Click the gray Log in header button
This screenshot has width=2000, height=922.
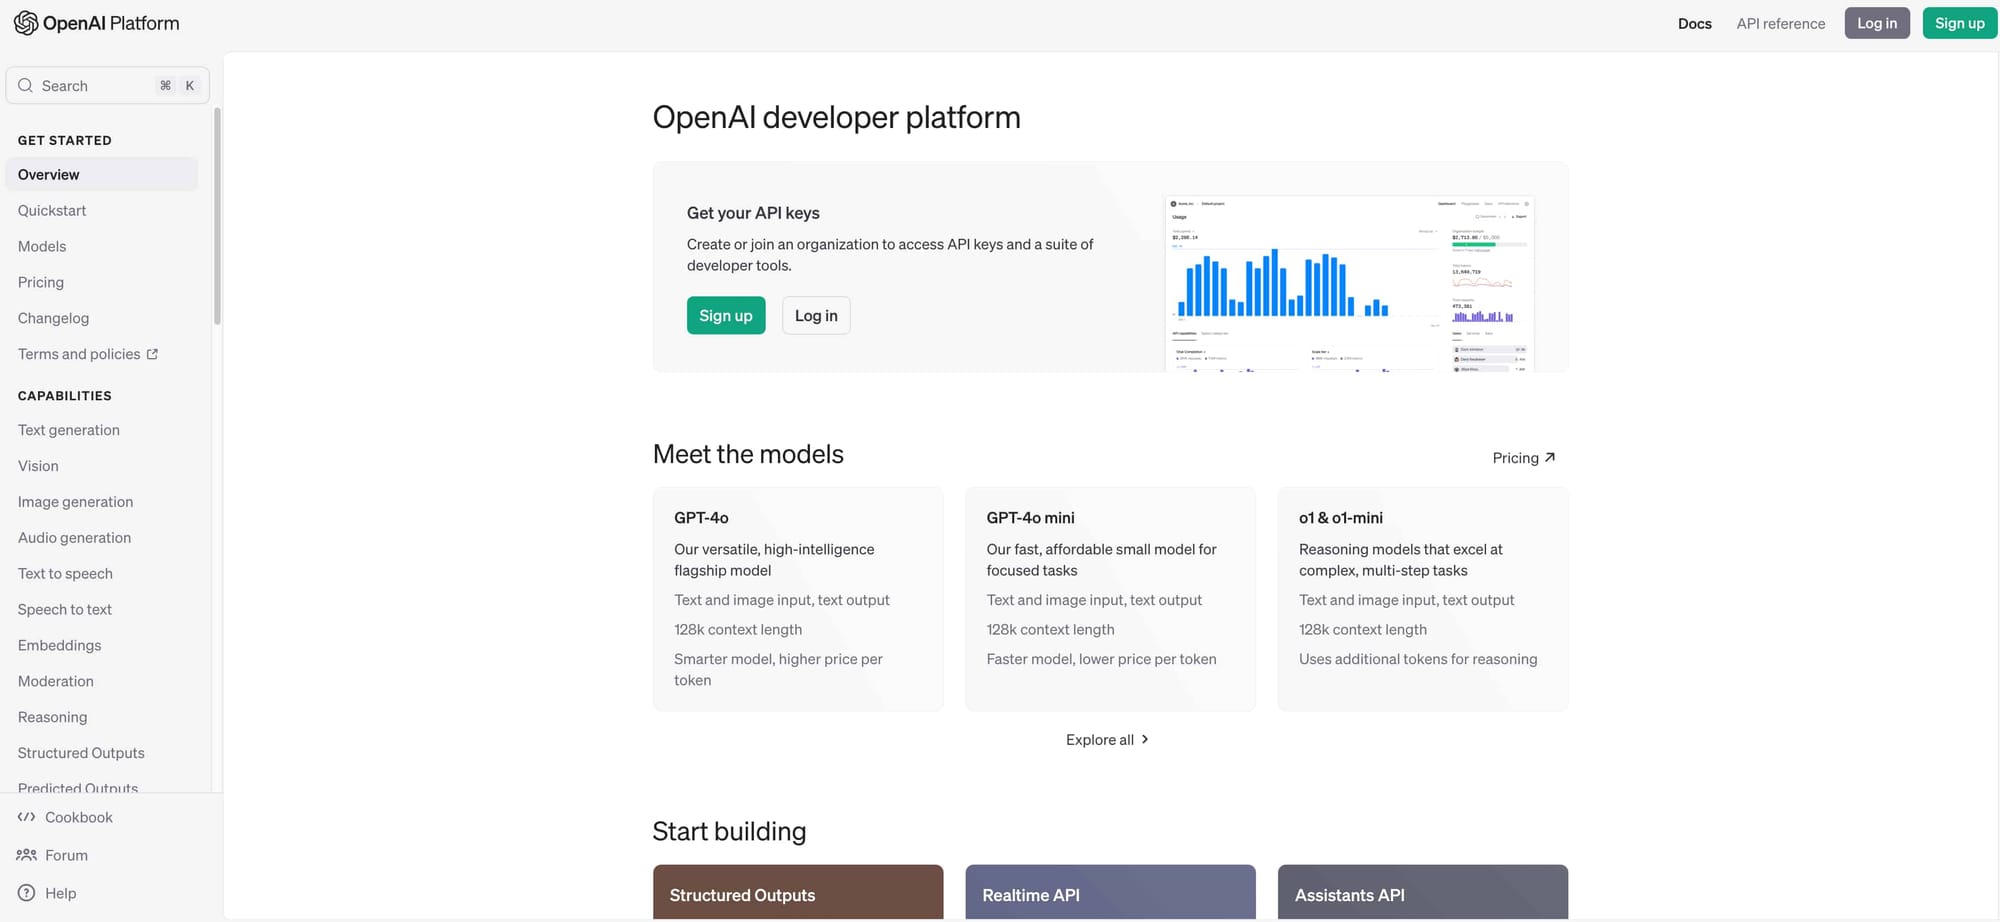click(x=1877, y=23)
